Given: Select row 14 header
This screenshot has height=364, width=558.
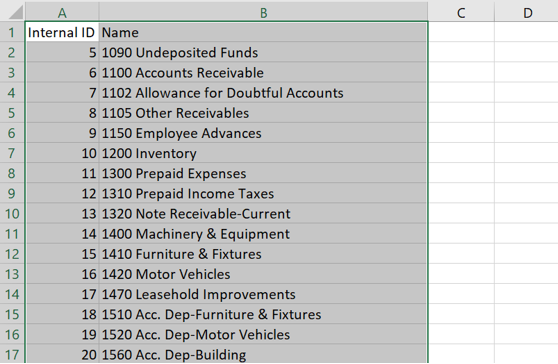Looking at the screenshot, I should [12, 294].
